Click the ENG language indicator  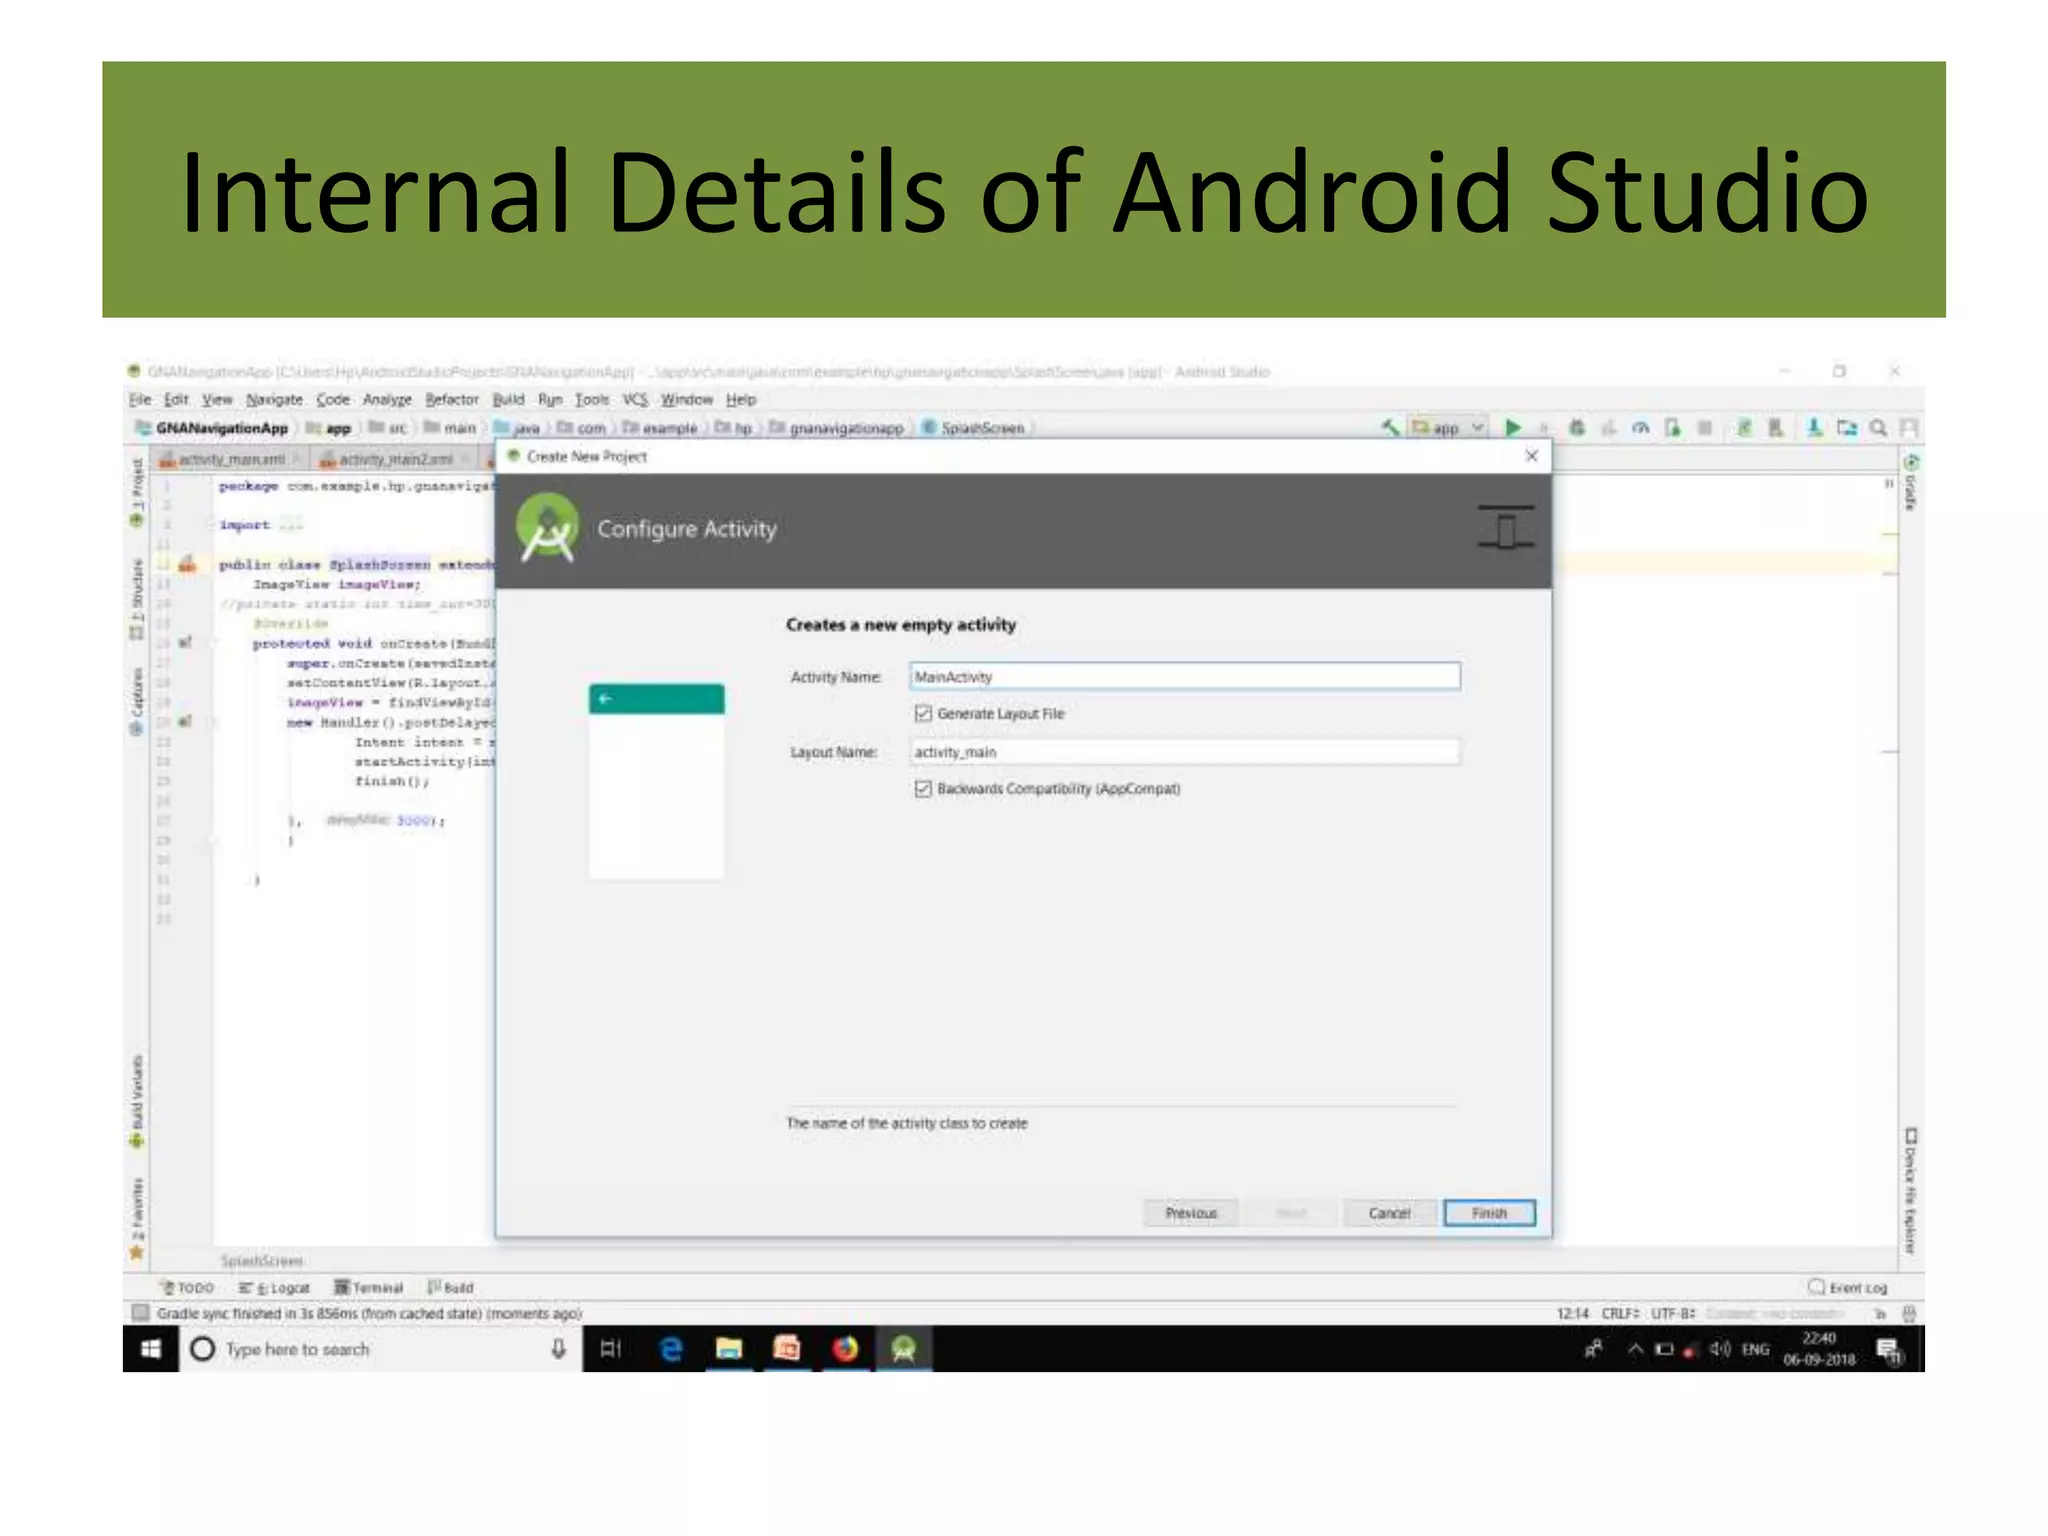point(1755,1349)
